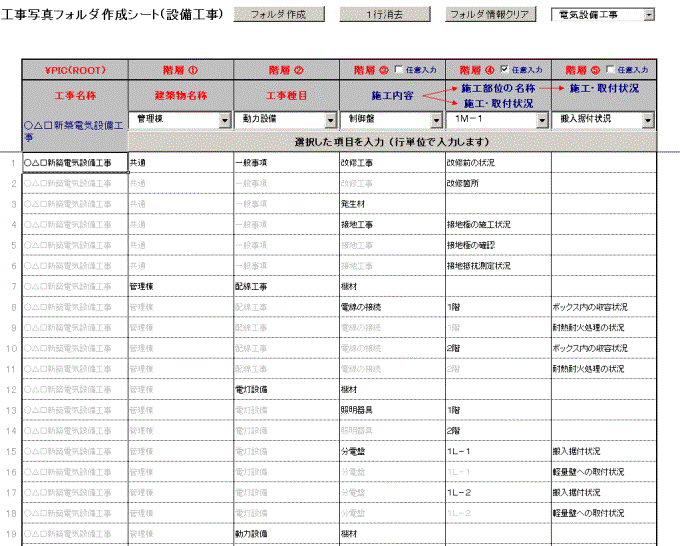Select the 電灯設備 cell in row 12
This screenshot has height=546, width=680.
(286, 389)
